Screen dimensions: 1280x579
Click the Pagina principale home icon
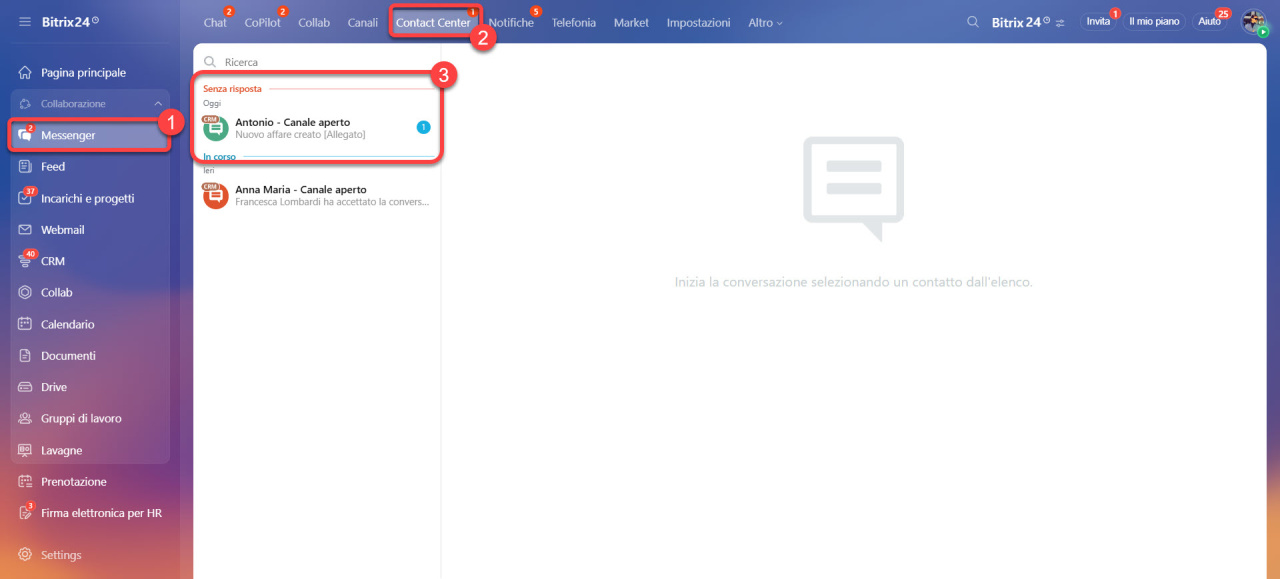25,73
